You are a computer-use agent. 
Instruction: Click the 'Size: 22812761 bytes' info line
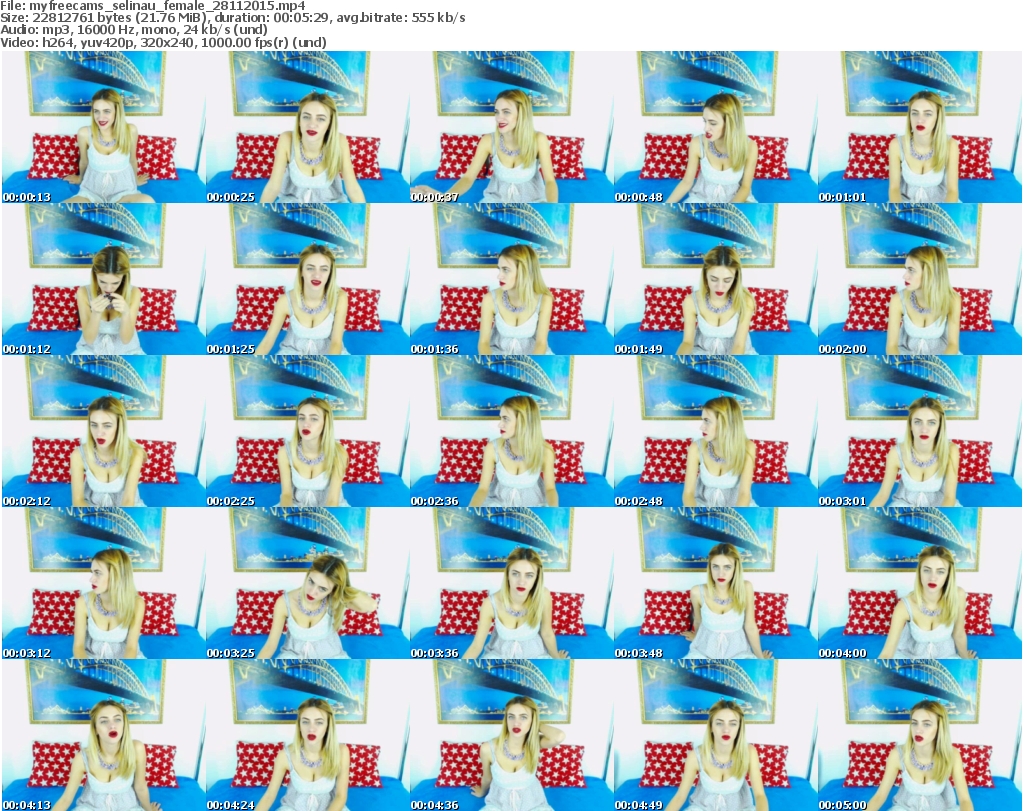tap(232, 18)
